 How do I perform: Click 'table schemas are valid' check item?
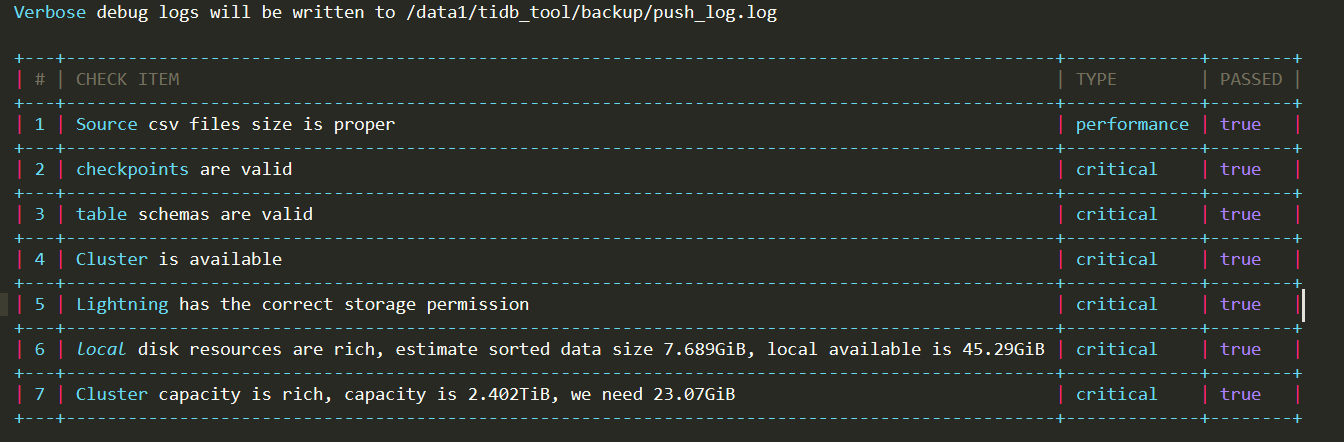point(194,214)
